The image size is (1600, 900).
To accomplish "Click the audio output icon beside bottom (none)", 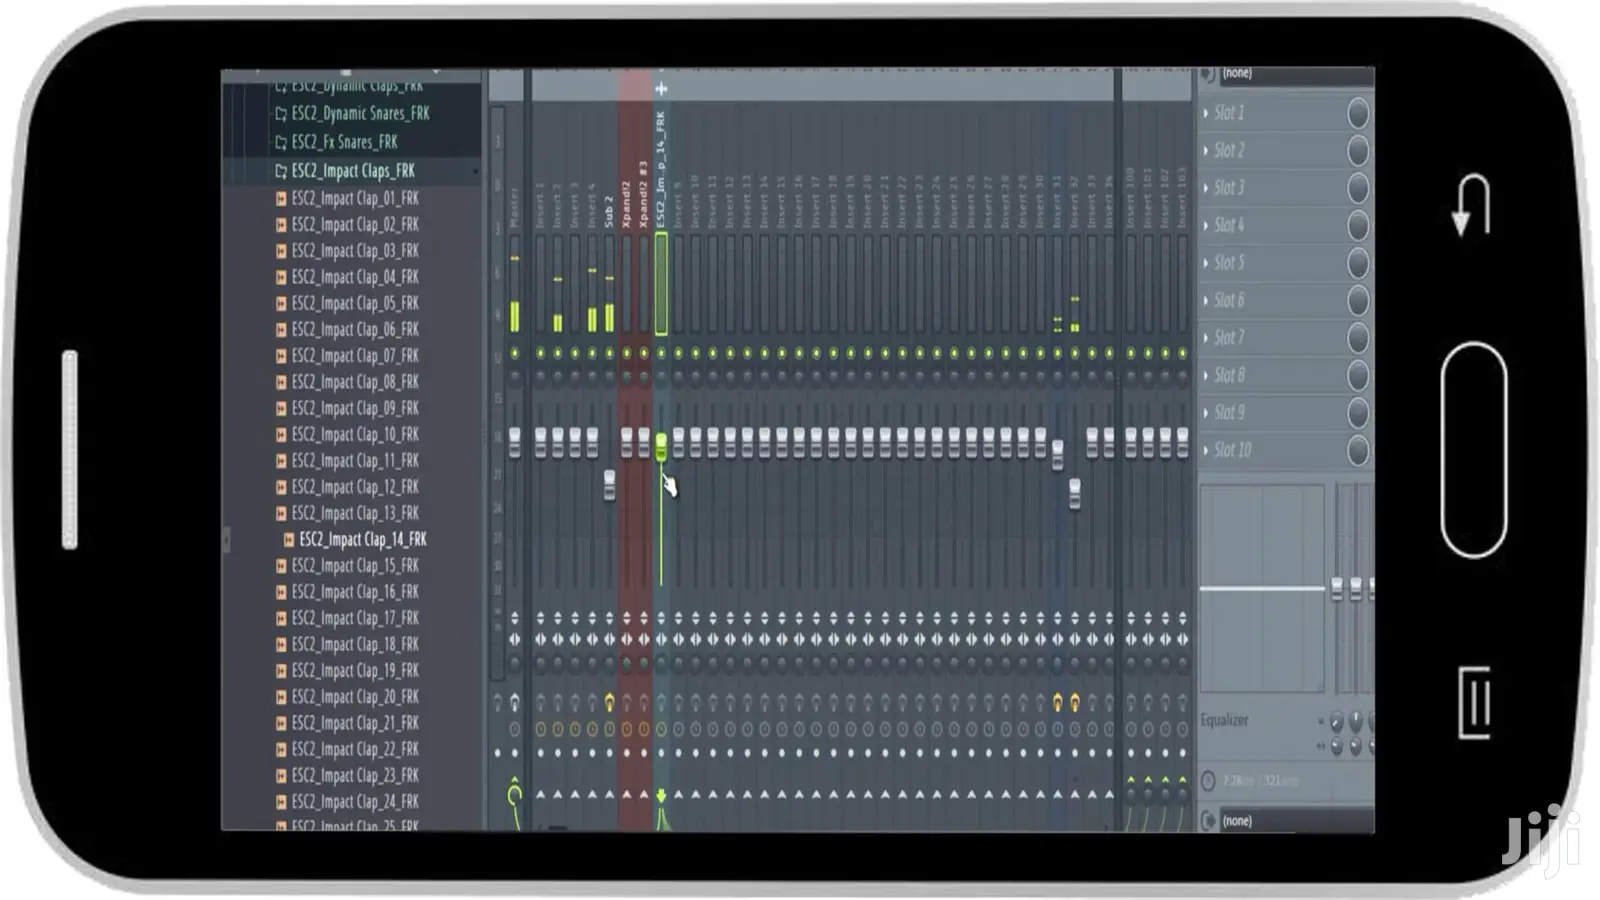I will coord(1208,821).
